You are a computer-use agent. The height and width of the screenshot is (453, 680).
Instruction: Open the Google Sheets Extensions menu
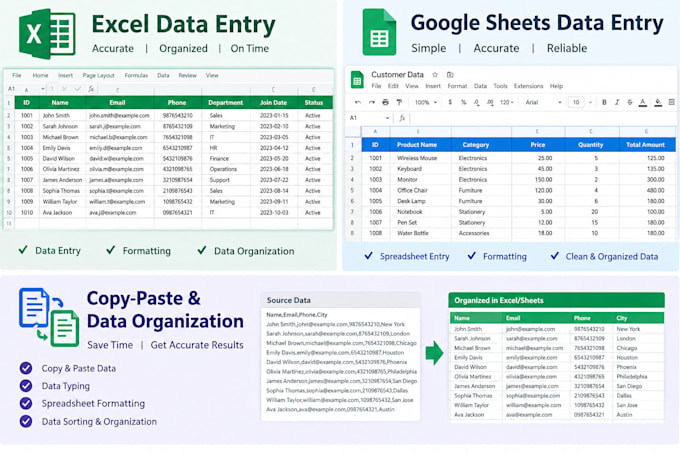[528, 86]
